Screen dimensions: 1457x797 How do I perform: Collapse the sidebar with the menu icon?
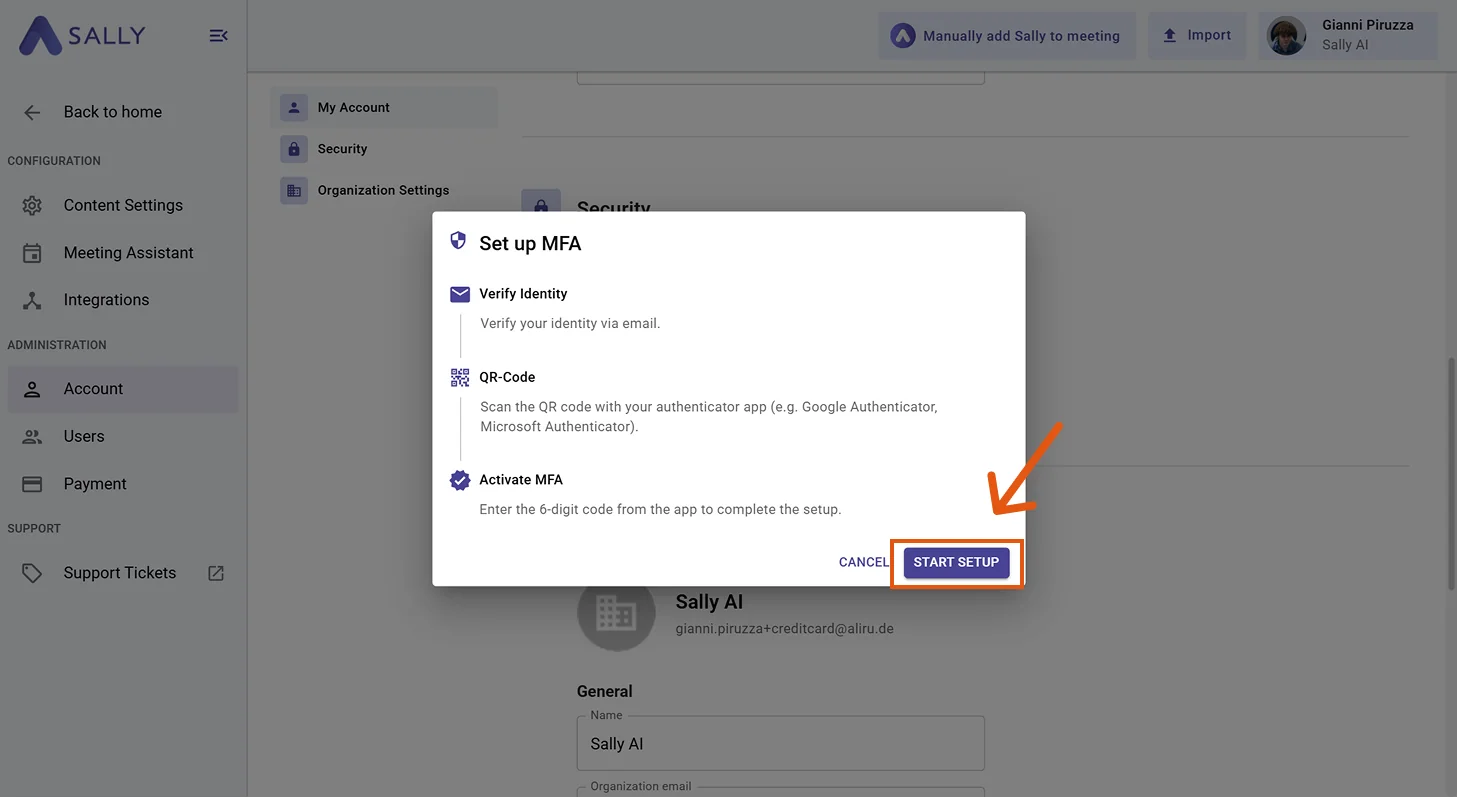tap(218, 36)
